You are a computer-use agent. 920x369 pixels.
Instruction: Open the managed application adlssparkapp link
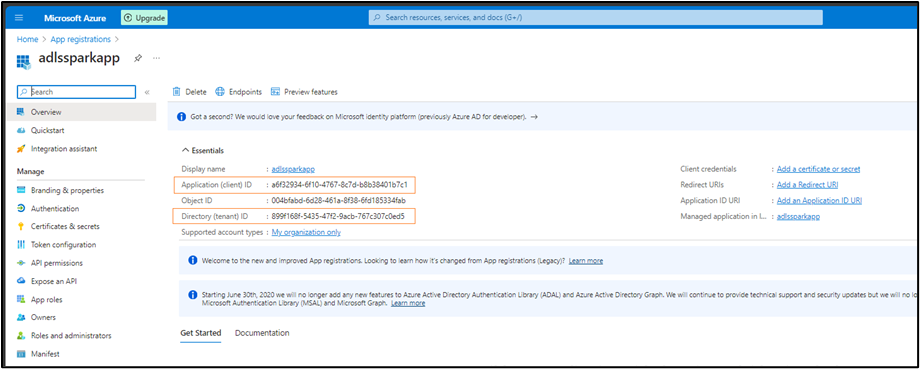tap(798, 216)
